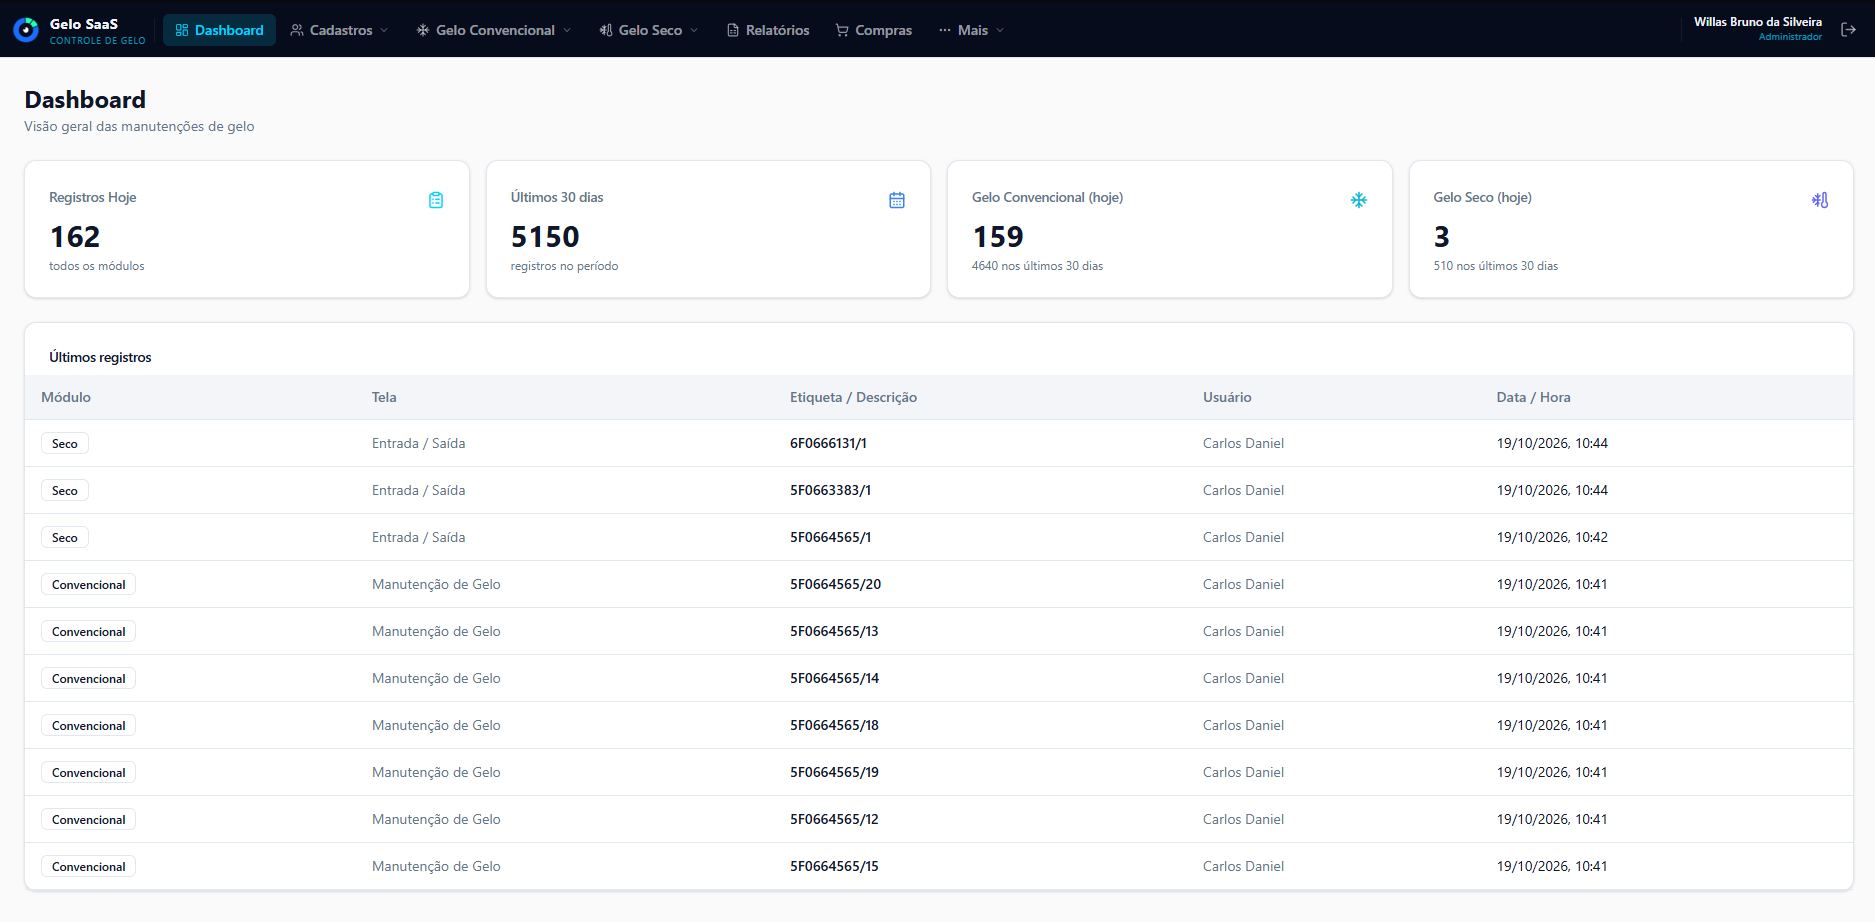1875x922 pixels.
Task: Click the Usuário column header
Action: [1227, 397]
